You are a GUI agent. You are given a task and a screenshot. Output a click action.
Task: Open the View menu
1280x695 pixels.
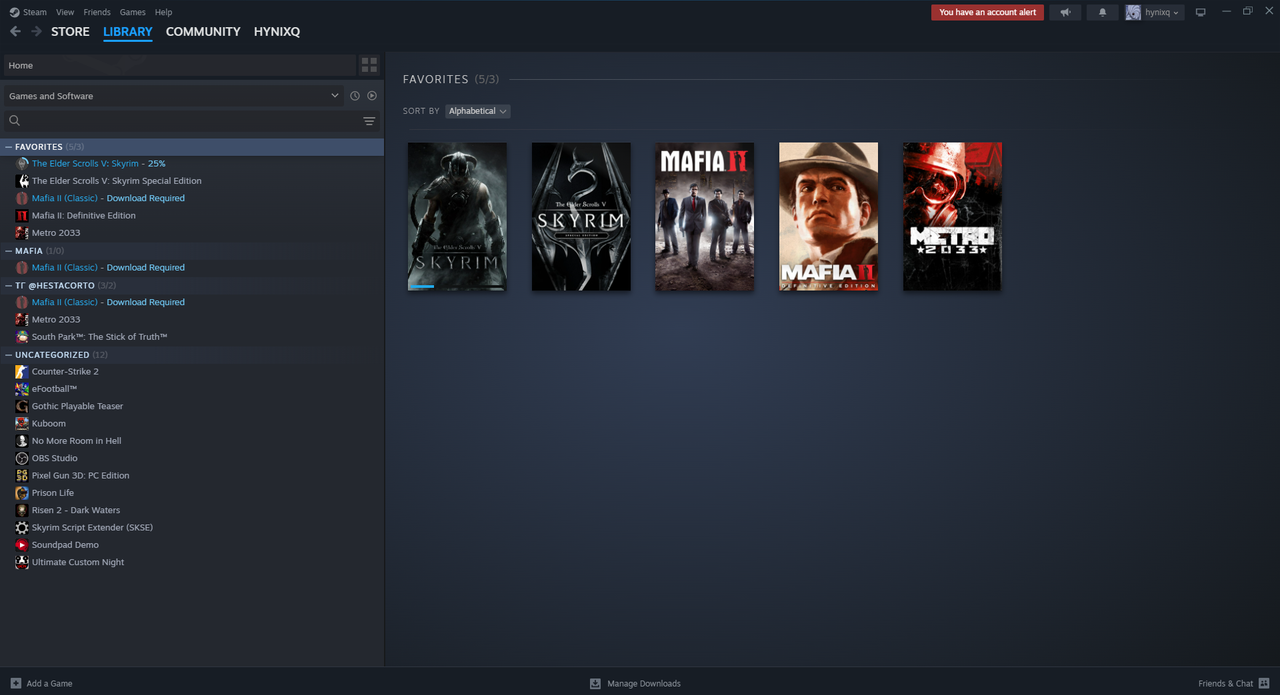point(65,12)
